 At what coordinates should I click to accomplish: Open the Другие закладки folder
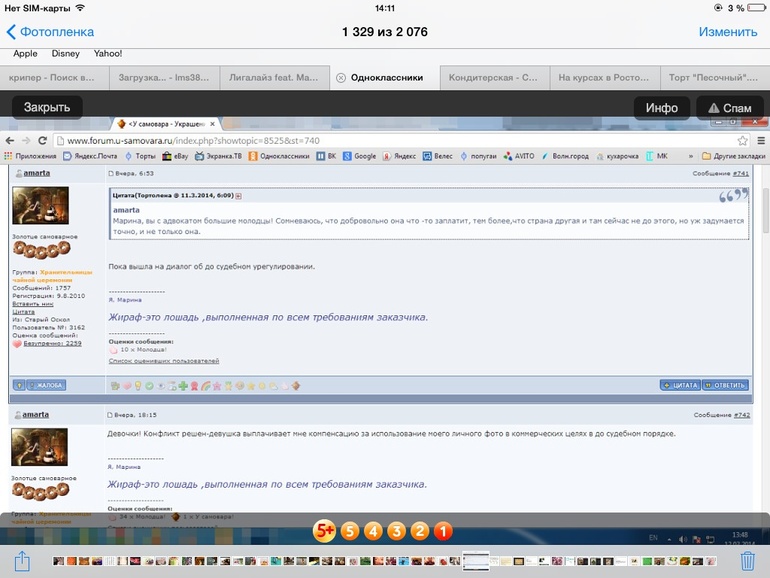[734, 156]
